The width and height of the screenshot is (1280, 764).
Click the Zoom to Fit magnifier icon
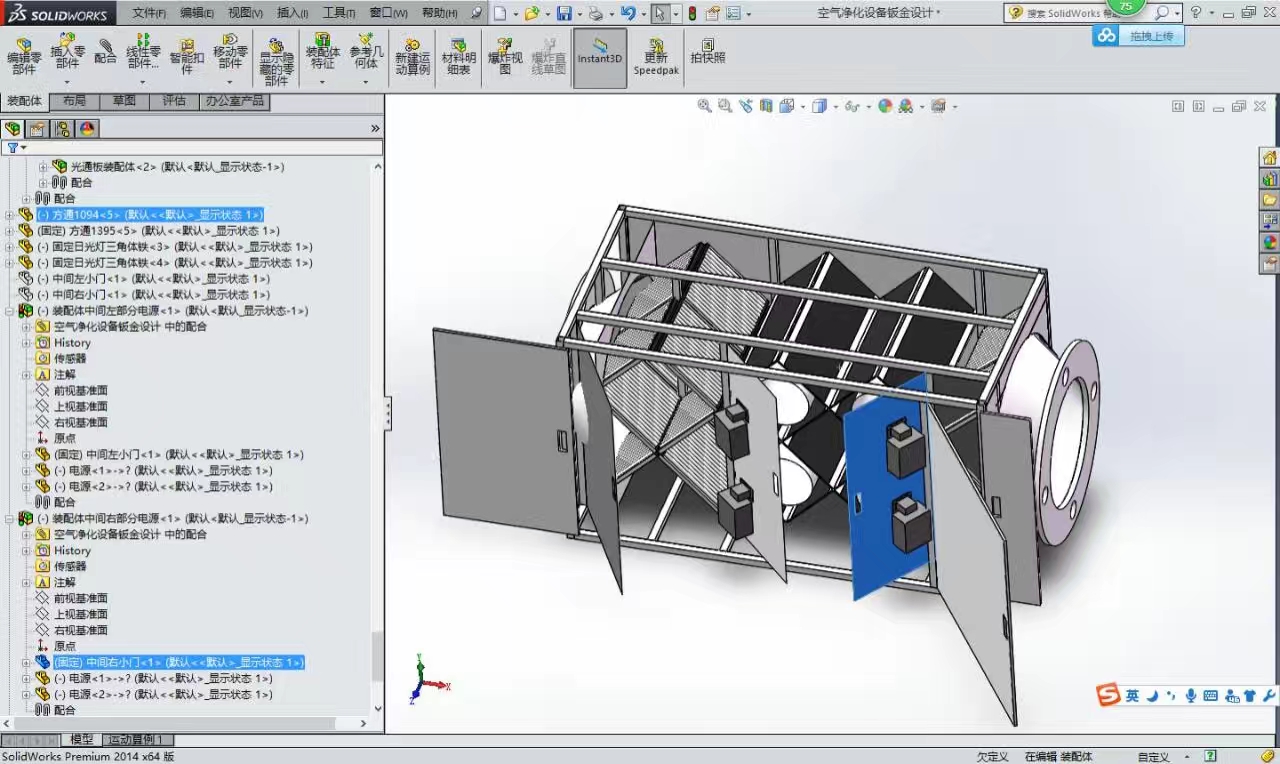(704, 106)
